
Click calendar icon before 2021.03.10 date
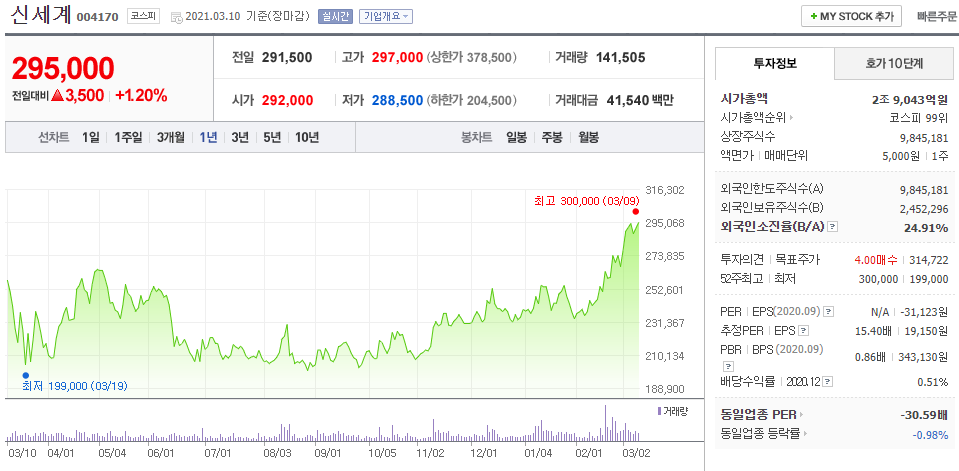tap(177, 17)
